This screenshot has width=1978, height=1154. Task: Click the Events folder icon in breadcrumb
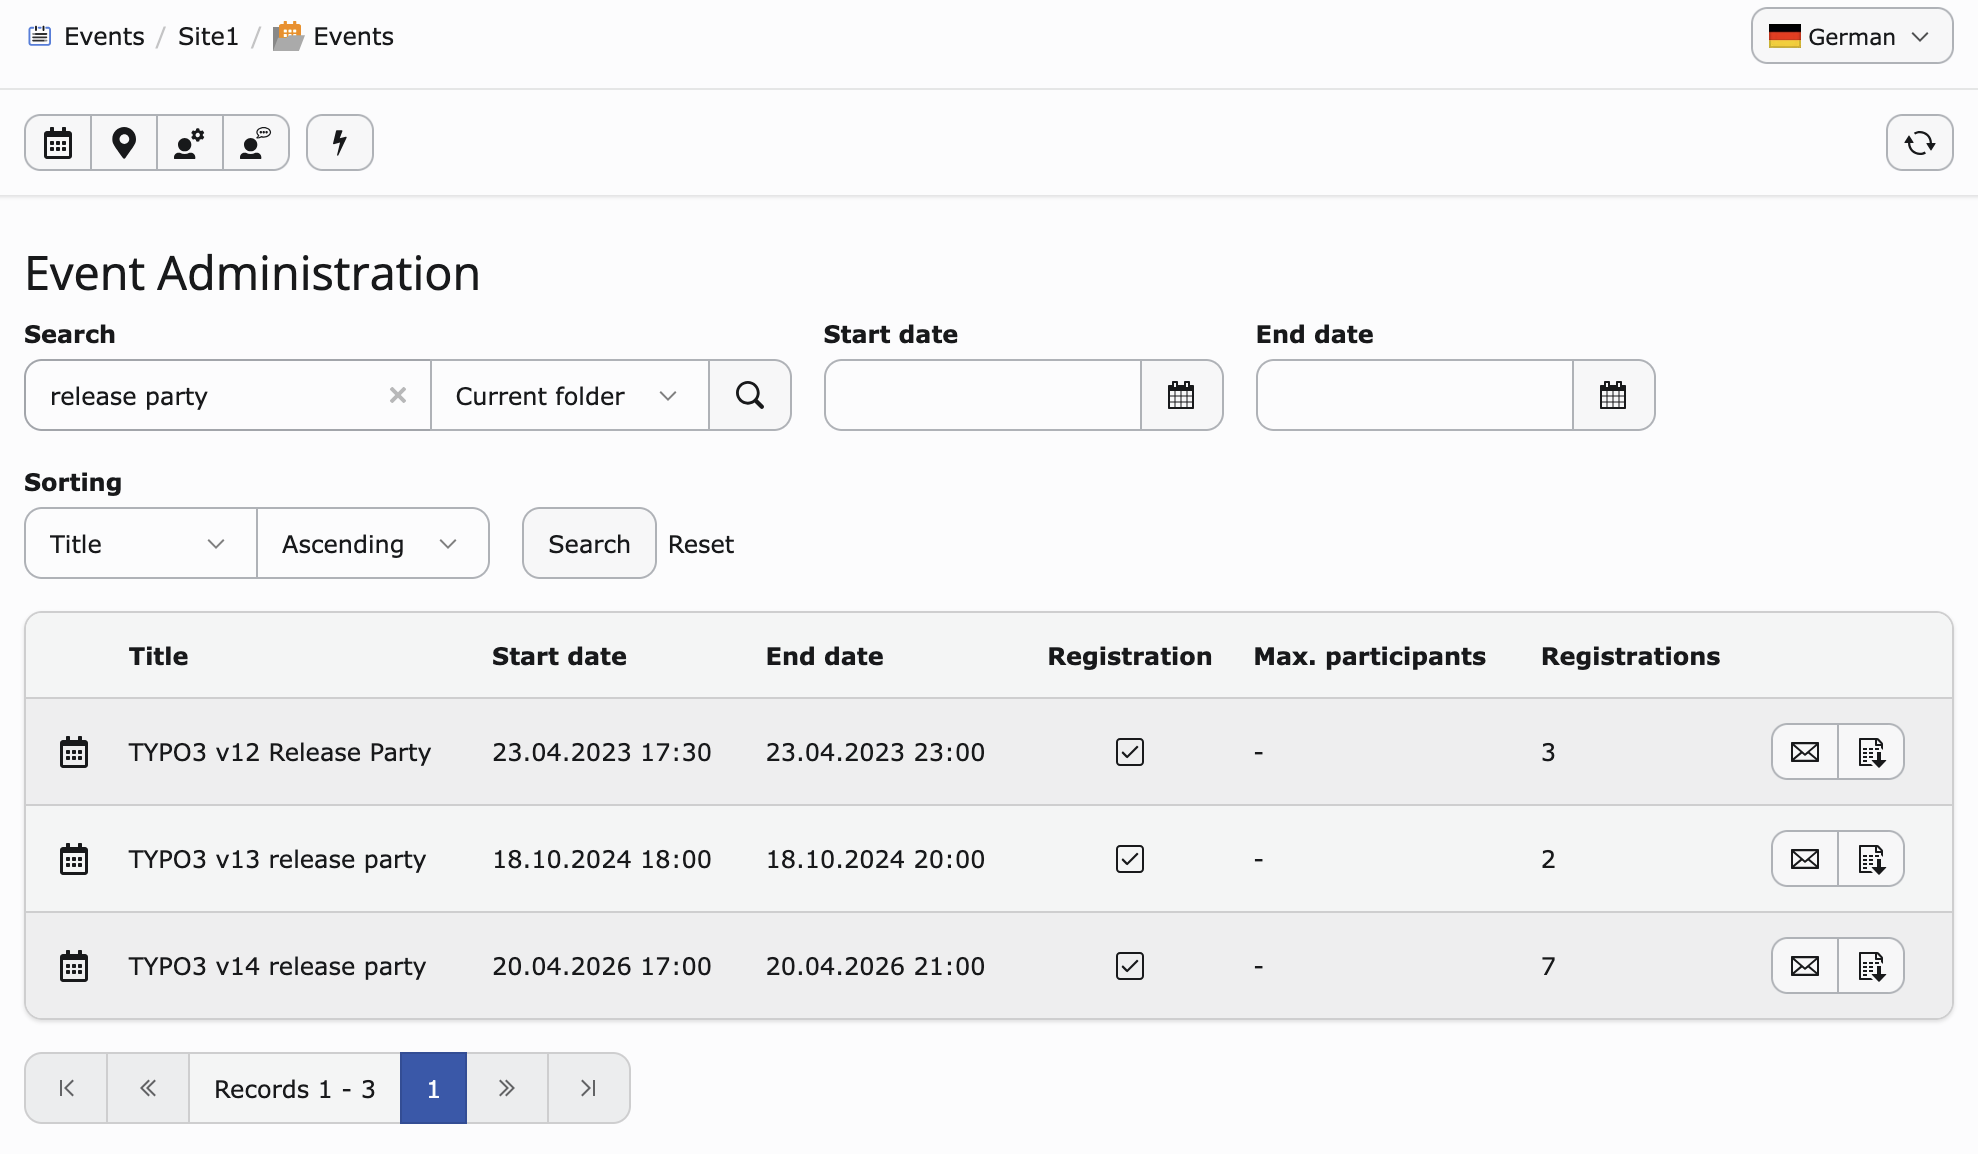(x=288, y=36)
